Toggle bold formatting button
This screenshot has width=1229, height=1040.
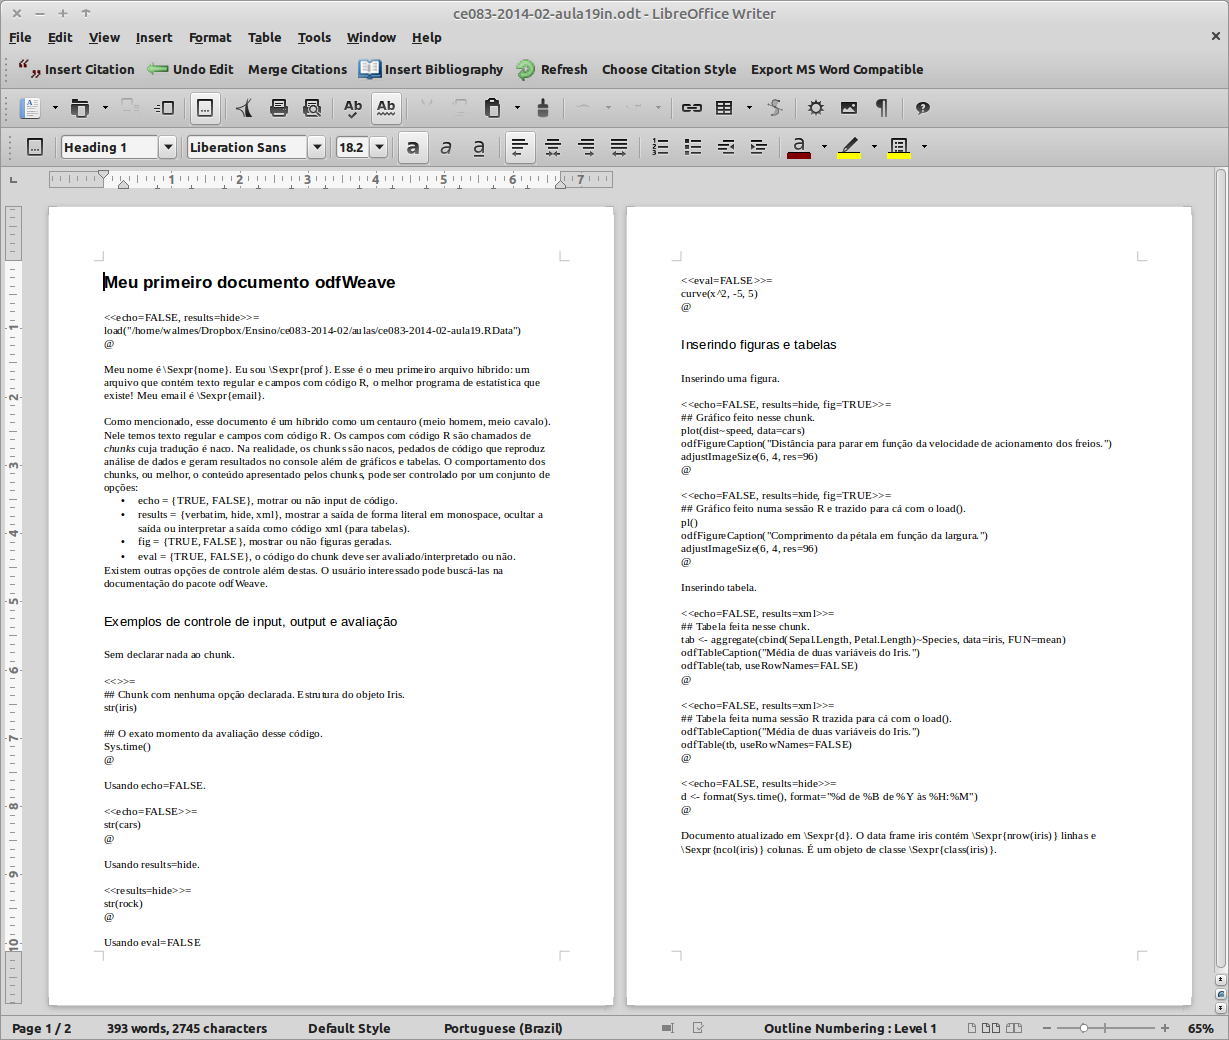[413, 147]
